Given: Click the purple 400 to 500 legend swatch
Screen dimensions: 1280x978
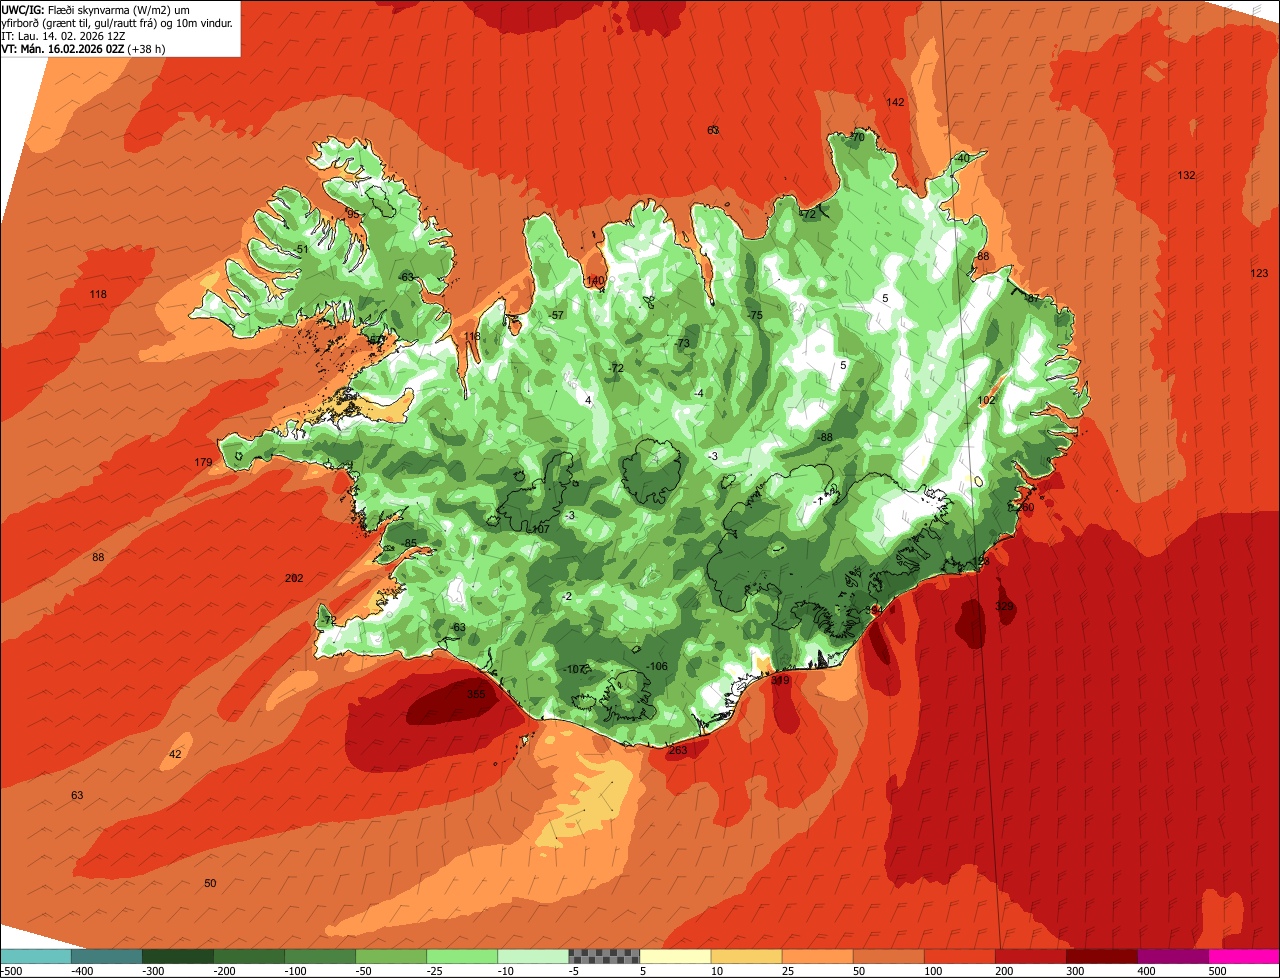Looking at the screenshot, I should pos(1173,956).
